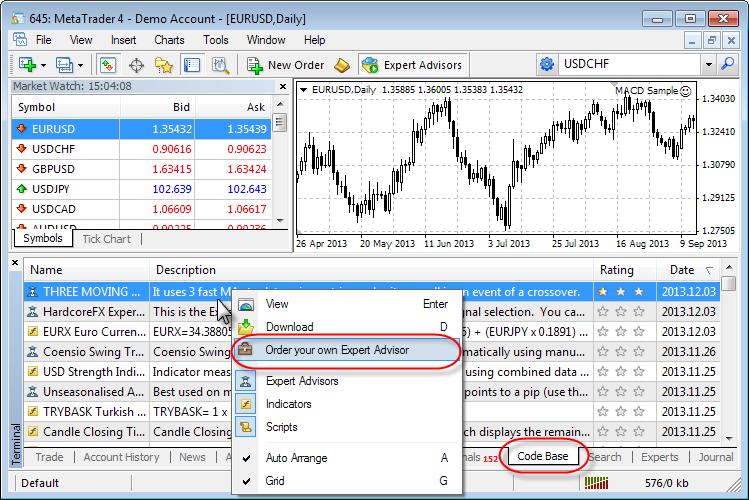The width and height of the screenshot is (749, 500).
Task: Sort Code Base list by Name column
Action: [x=86, y=270]
